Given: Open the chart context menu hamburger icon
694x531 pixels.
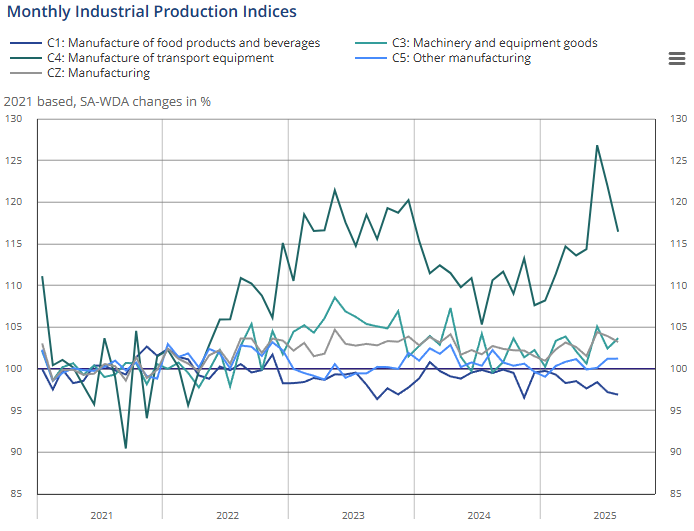Looking at the screenshot, I should coord(676,58).
